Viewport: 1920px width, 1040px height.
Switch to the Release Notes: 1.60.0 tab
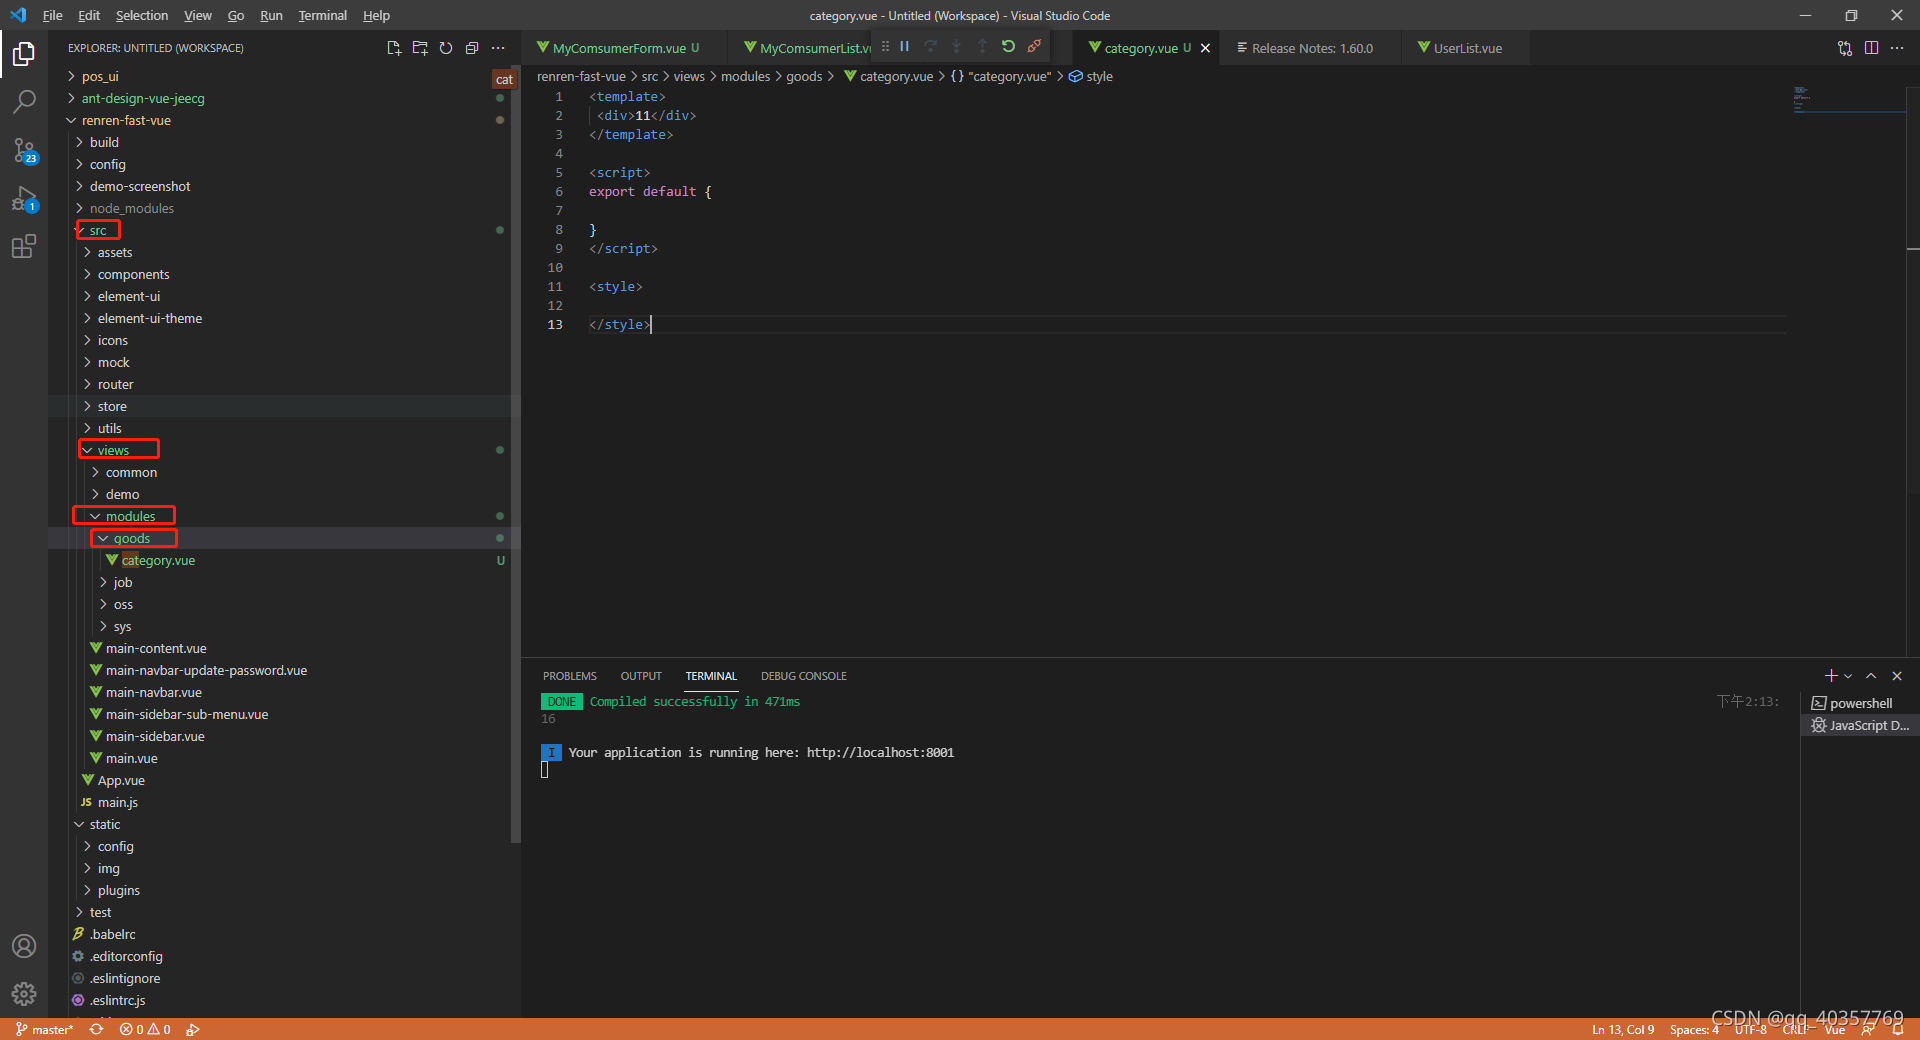pos(1311,48)
